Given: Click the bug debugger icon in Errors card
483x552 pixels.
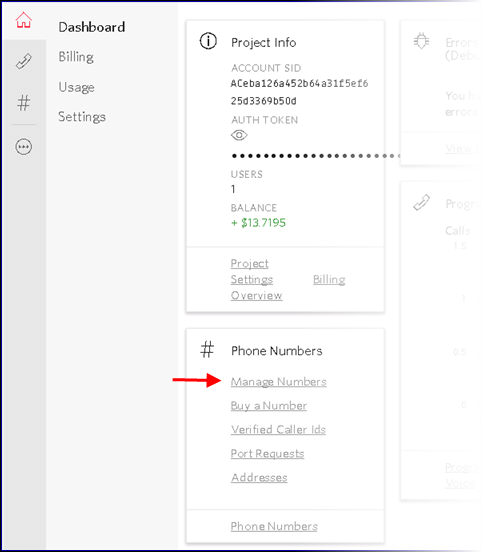Looking at the screenshot, I should click(421, 41).
